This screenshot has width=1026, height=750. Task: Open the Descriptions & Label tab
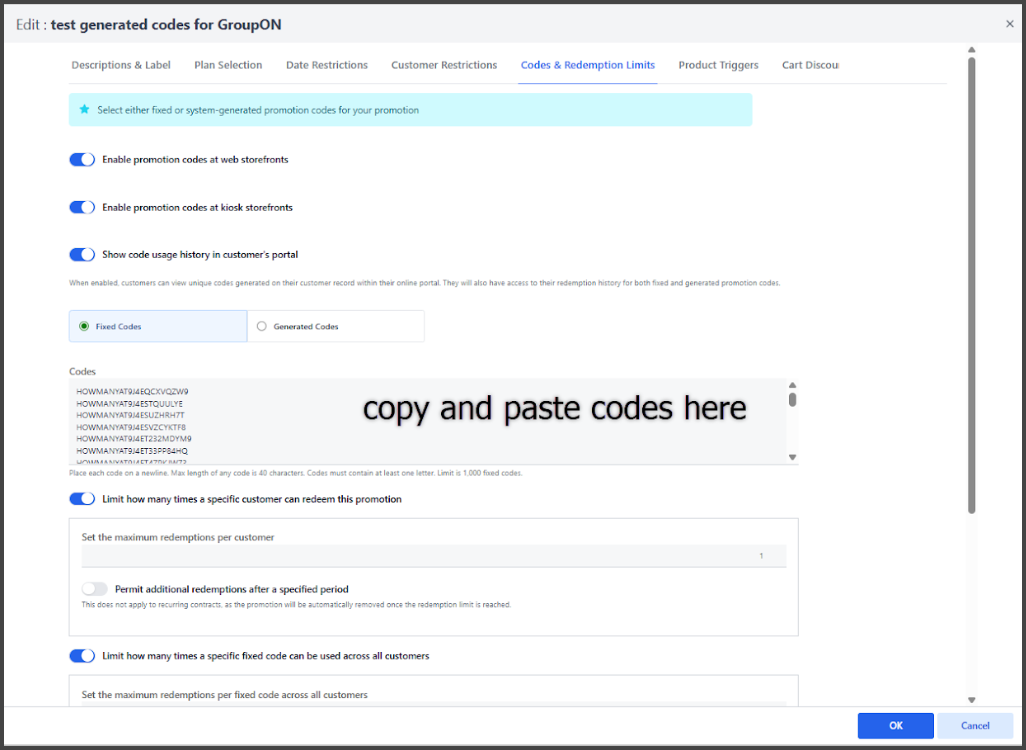tap(121, 65)
